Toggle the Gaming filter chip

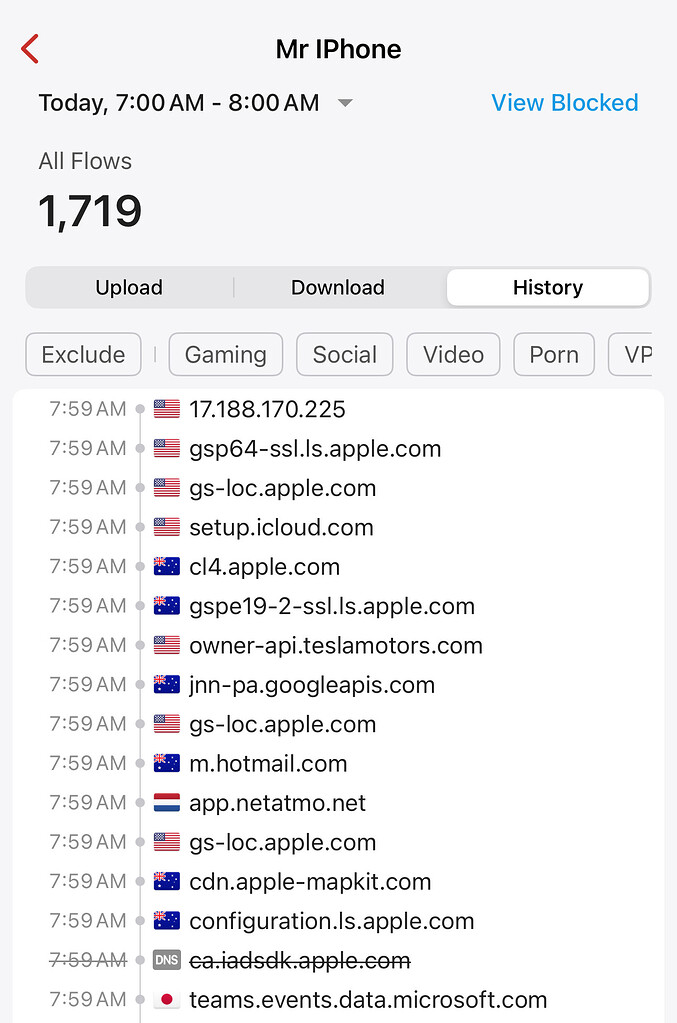tap(226, 354)
